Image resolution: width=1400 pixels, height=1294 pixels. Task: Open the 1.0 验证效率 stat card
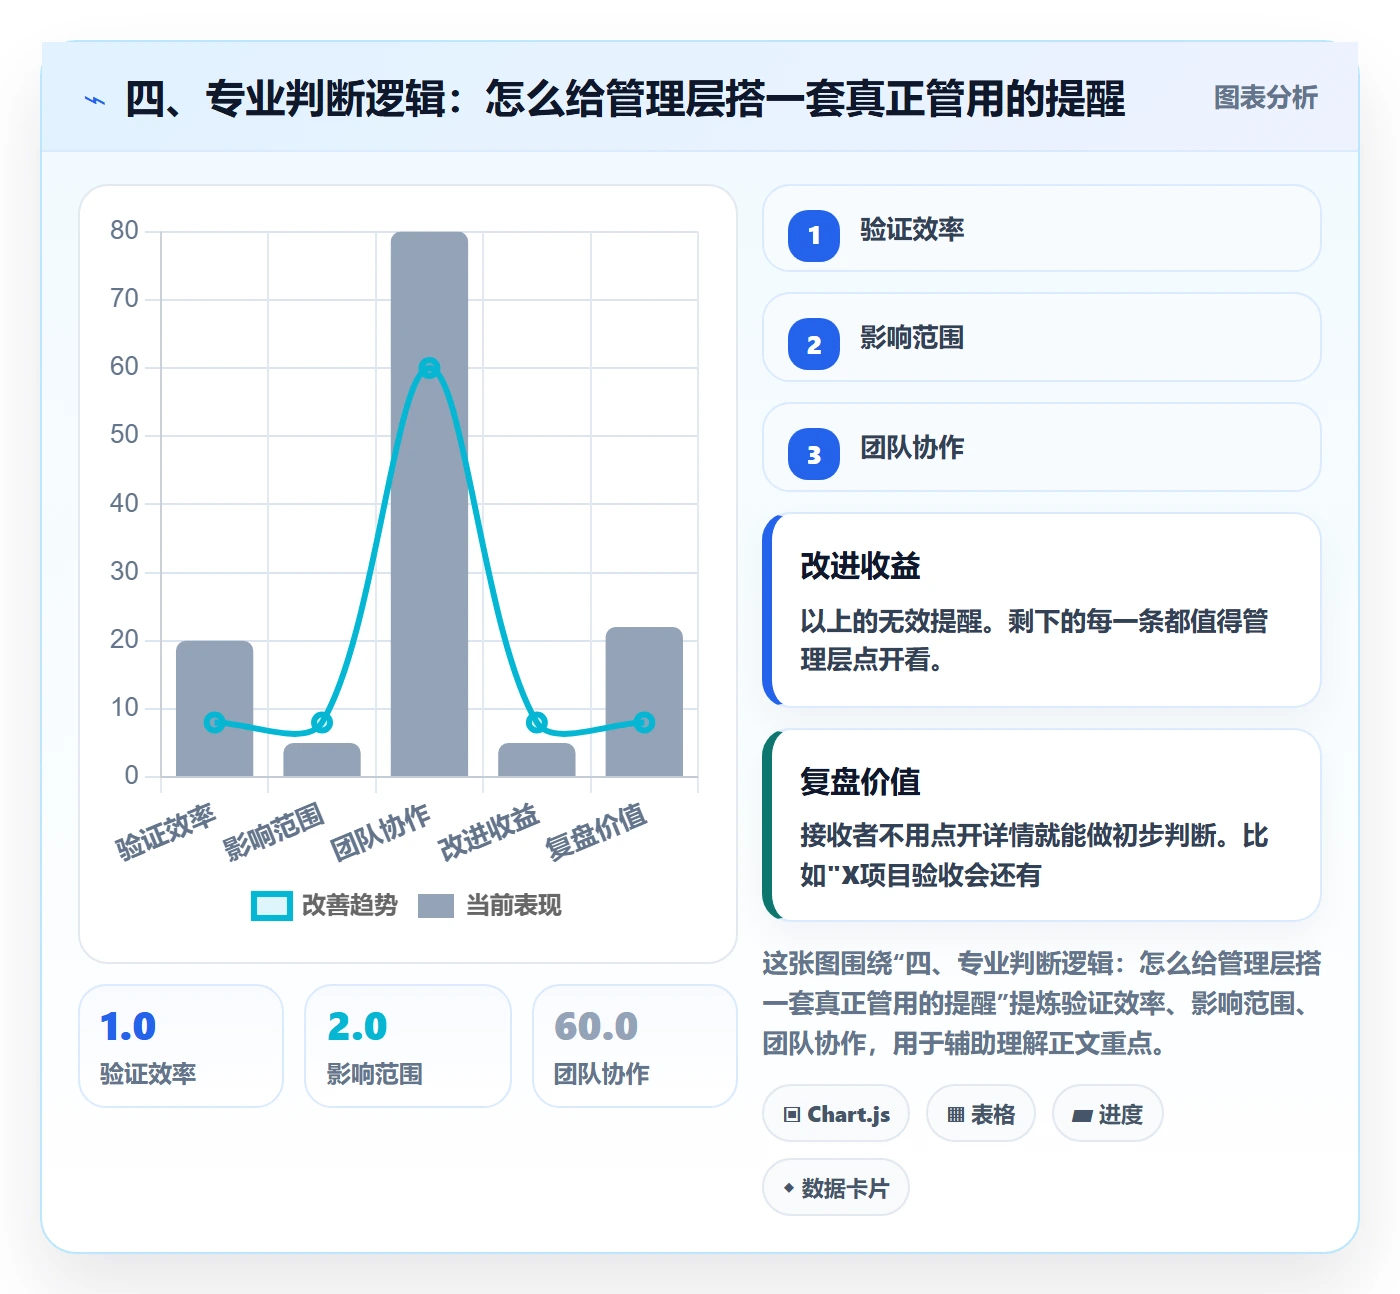coord(181,1046)
